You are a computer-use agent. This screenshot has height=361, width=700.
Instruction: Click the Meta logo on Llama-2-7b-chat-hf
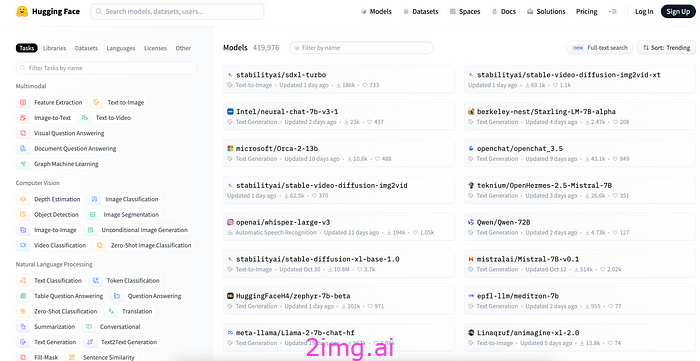[x=230, y=333]
